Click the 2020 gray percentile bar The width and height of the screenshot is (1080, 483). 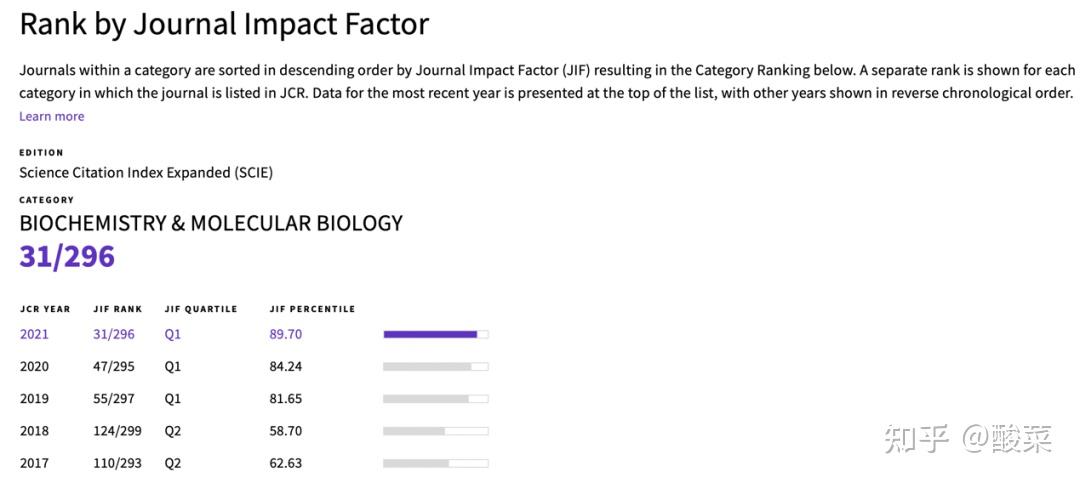pyautogui.click(x=435, y=367)
